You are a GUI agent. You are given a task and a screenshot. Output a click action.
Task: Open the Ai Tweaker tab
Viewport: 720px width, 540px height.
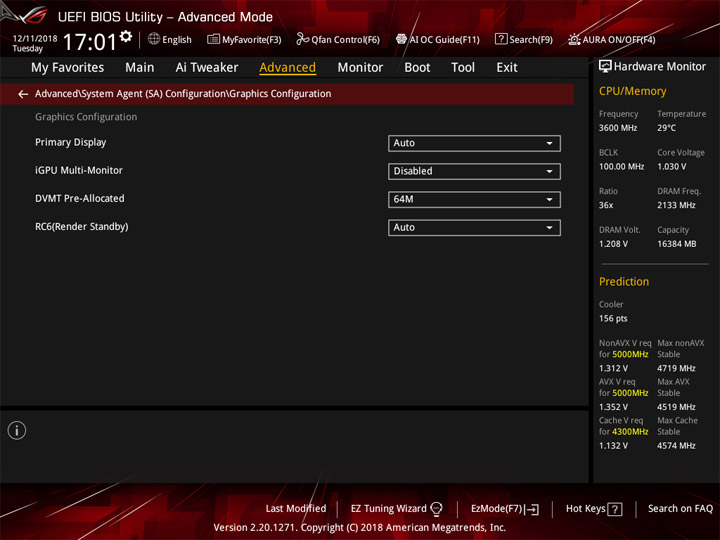point(207,68)
